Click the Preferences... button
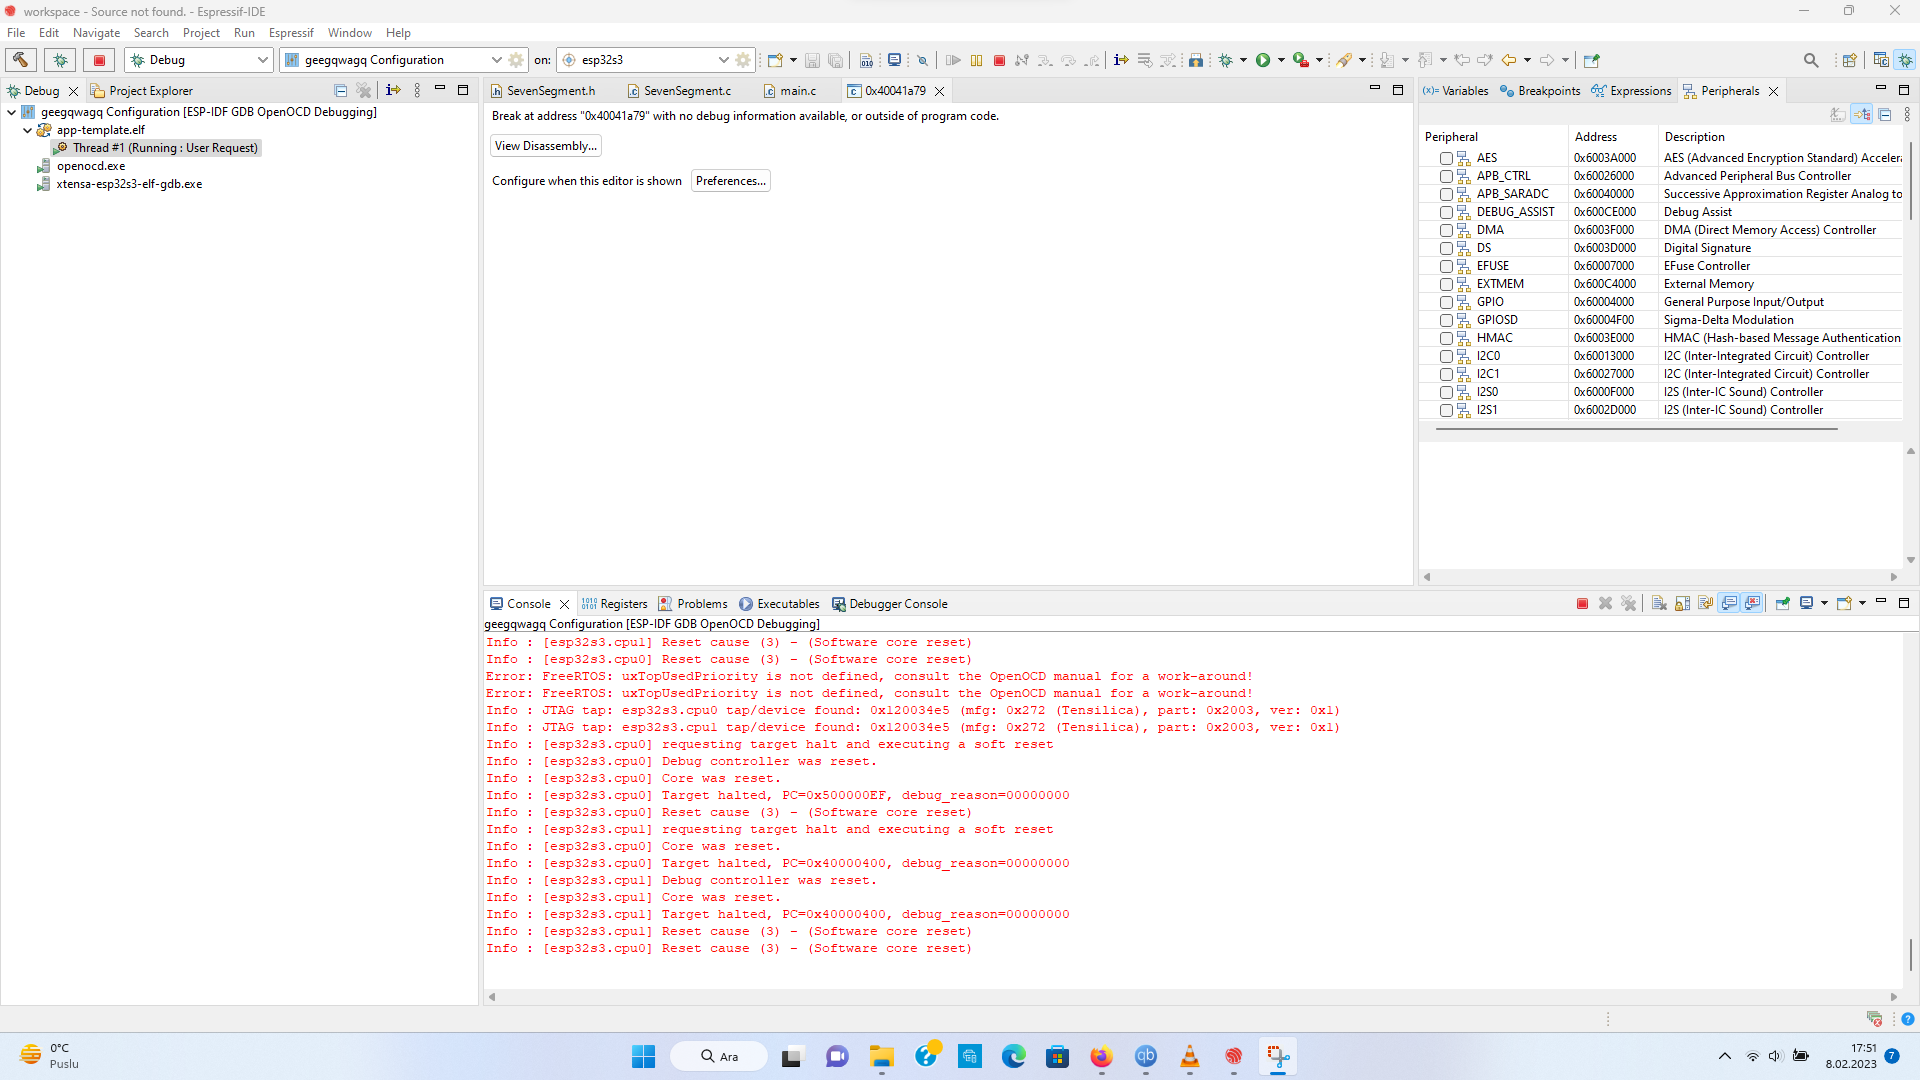 tap(731, 181)
